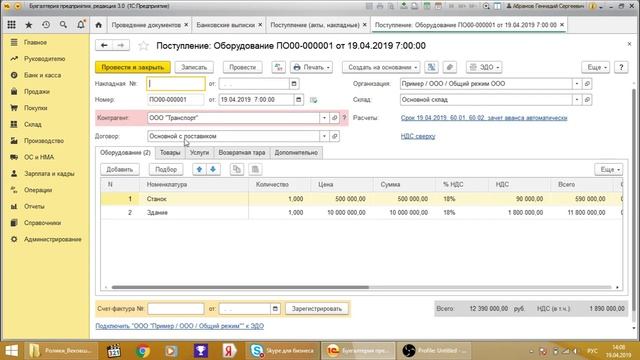Switch to Услуги tab
Viewport: 640px width, 360px height.
(199, 153)
